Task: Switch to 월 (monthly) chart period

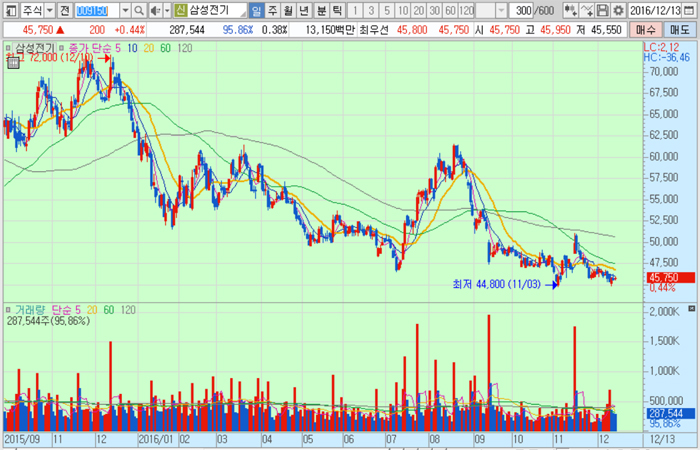Action: [289, 10]
